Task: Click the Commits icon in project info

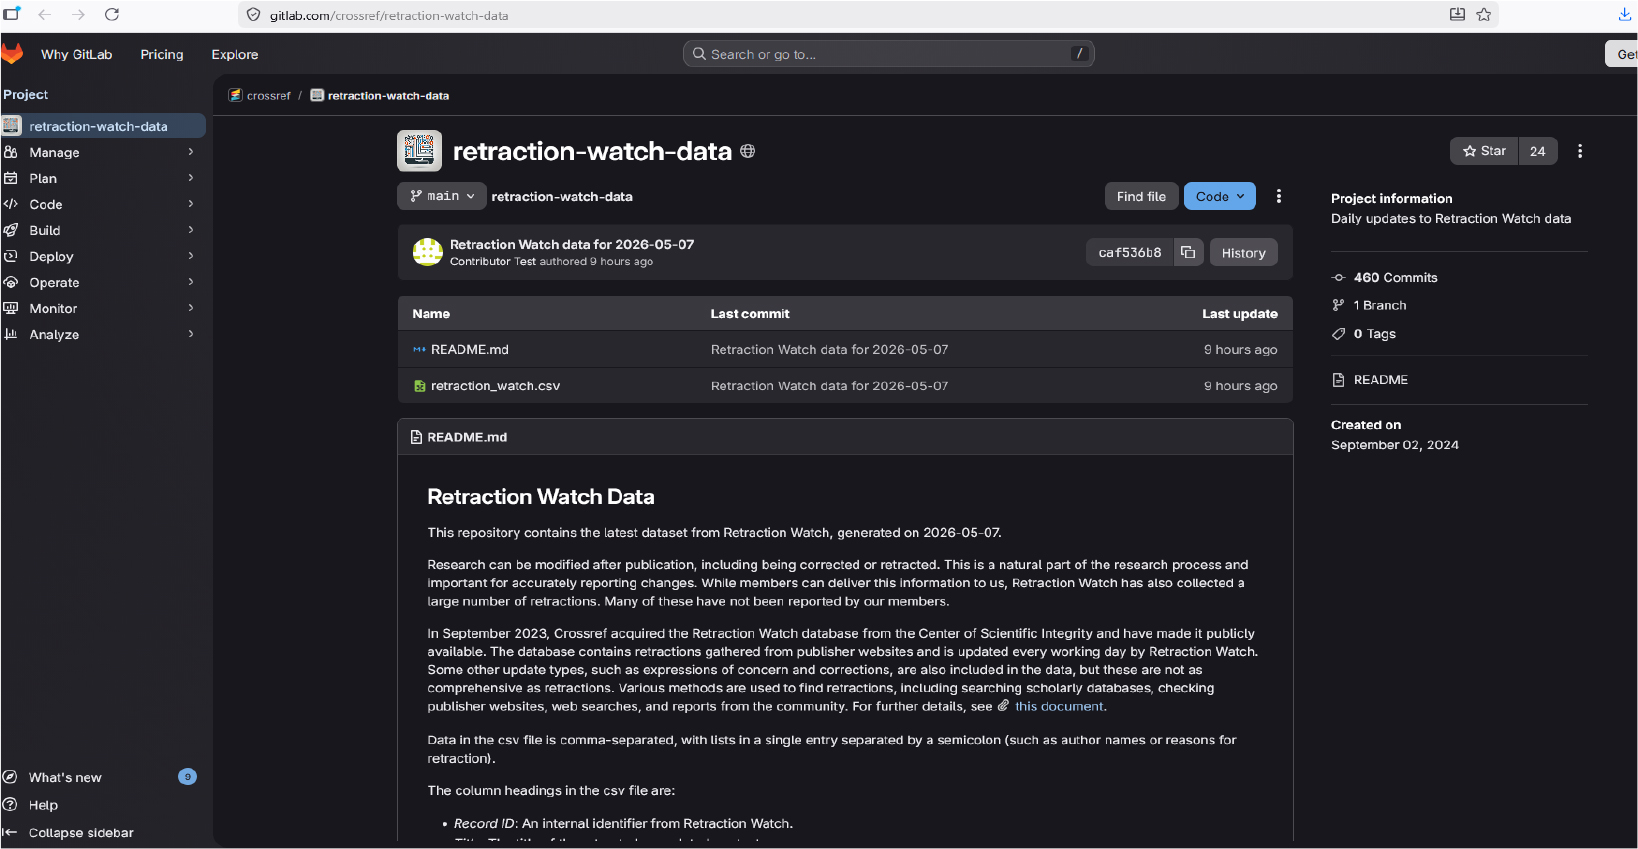Action: pos(1338,278)
